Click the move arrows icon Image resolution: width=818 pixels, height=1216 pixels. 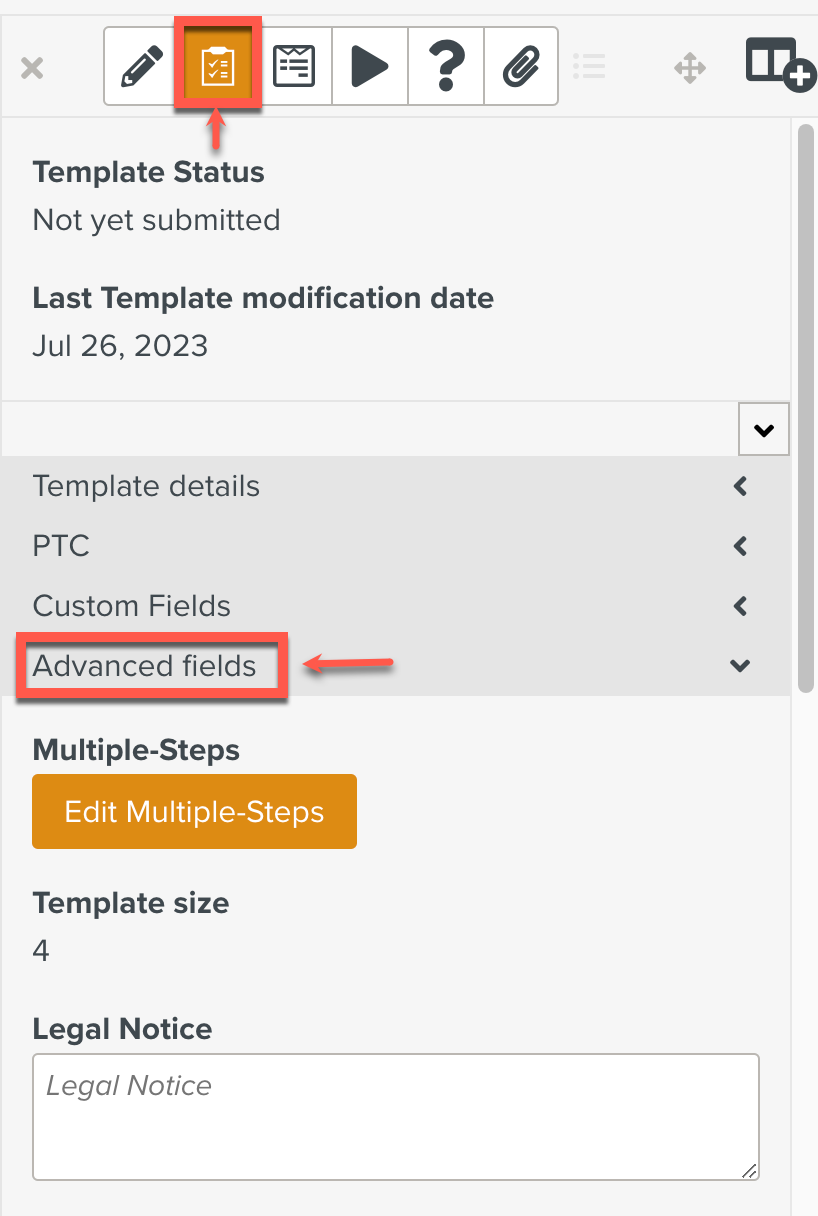(x=690, y=68)
